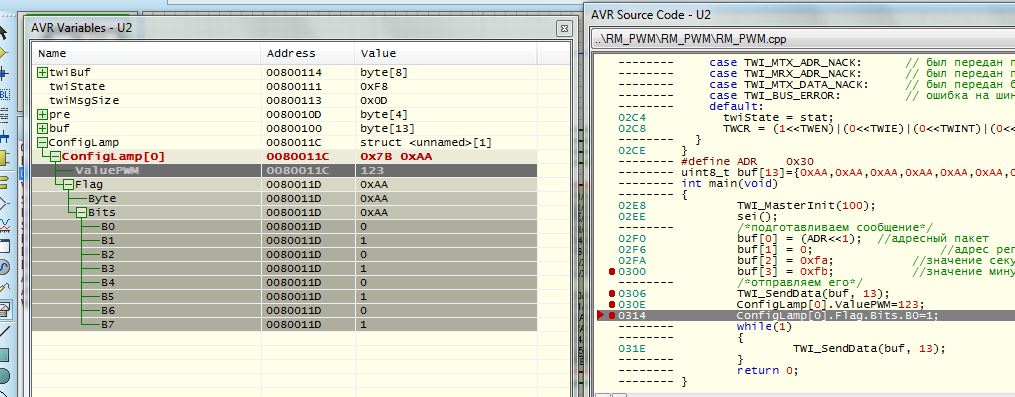Click the ConfigLamp[0].ValuePWM=123; source line
This screenshot has height=397, width=1015.
pyautogui.click(x=831, y=304)
